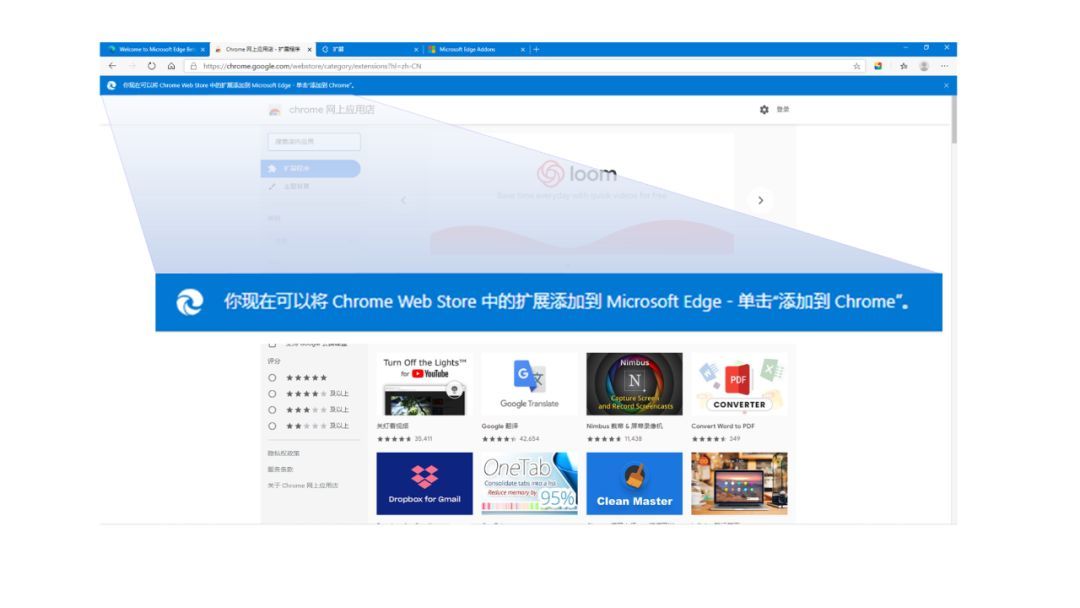Close the Chrome Web Store tab
The height and width of the screenshot is (608, 1080).
[x=309, y=50]
